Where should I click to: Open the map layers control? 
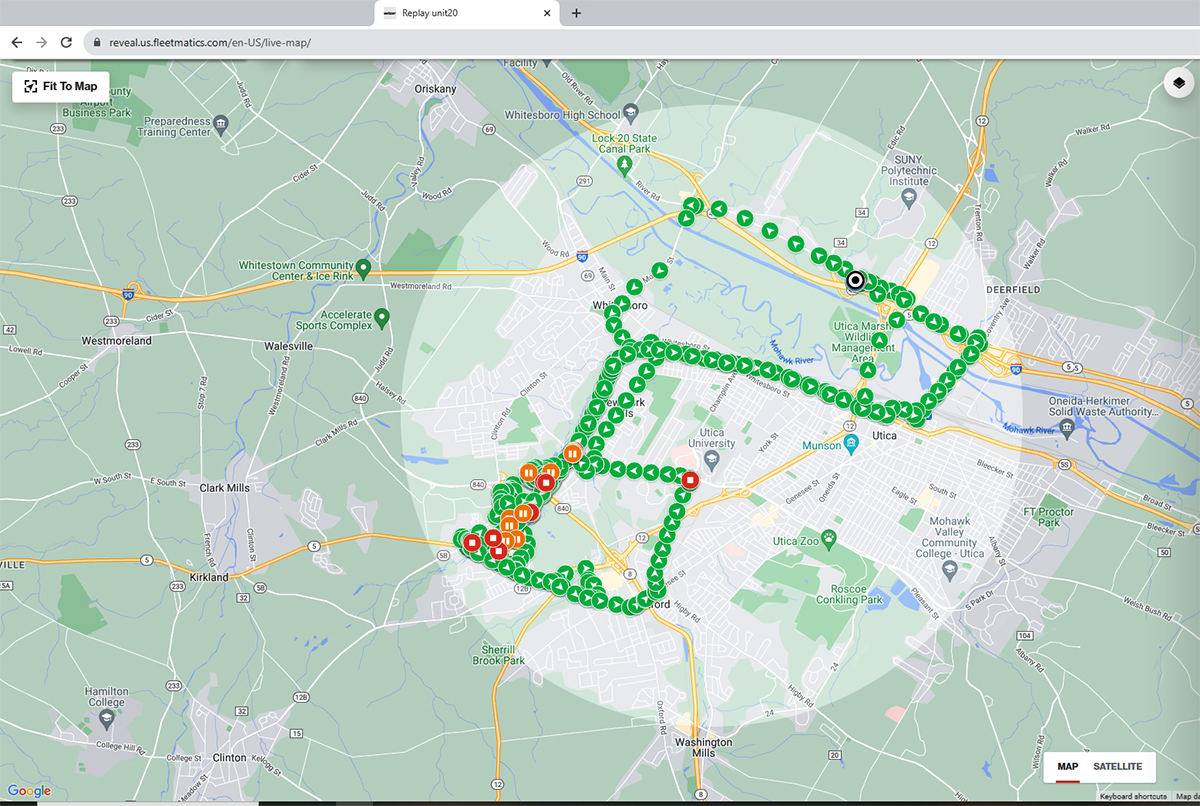(1179, 83)
